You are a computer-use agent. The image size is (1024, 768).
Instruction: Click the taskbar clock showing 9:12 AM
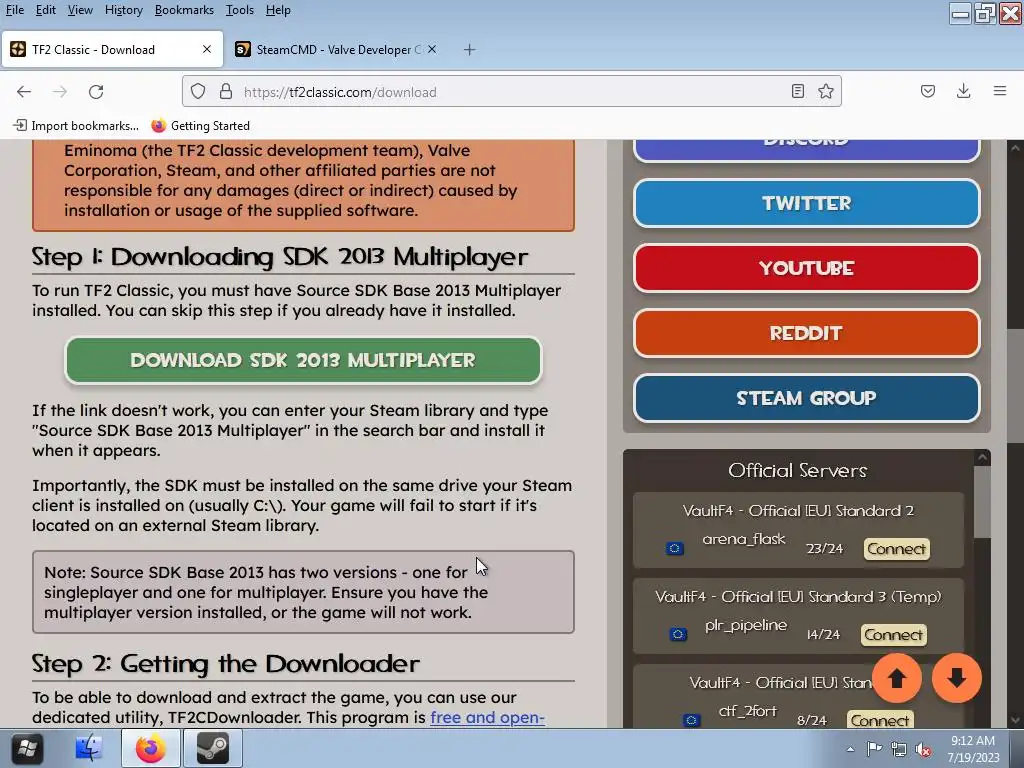tap(973, 749)
